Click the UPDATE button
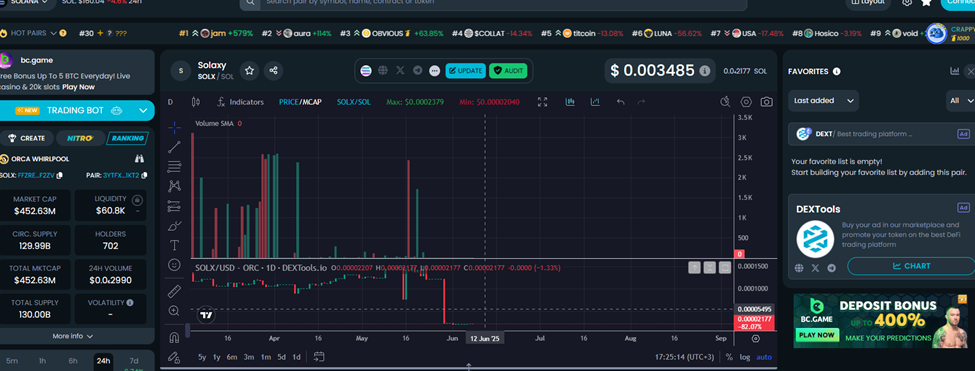Screen dimensions: 975x371 tap(466, 71)
